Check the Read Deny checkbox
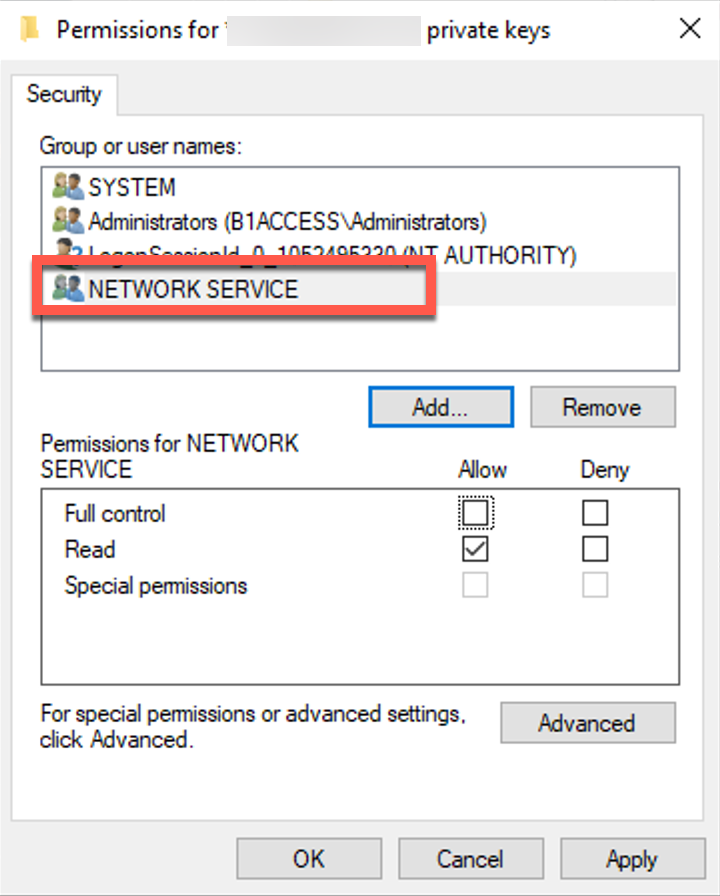The height and width of the screenshot is (896, 720). click(595, 549)
